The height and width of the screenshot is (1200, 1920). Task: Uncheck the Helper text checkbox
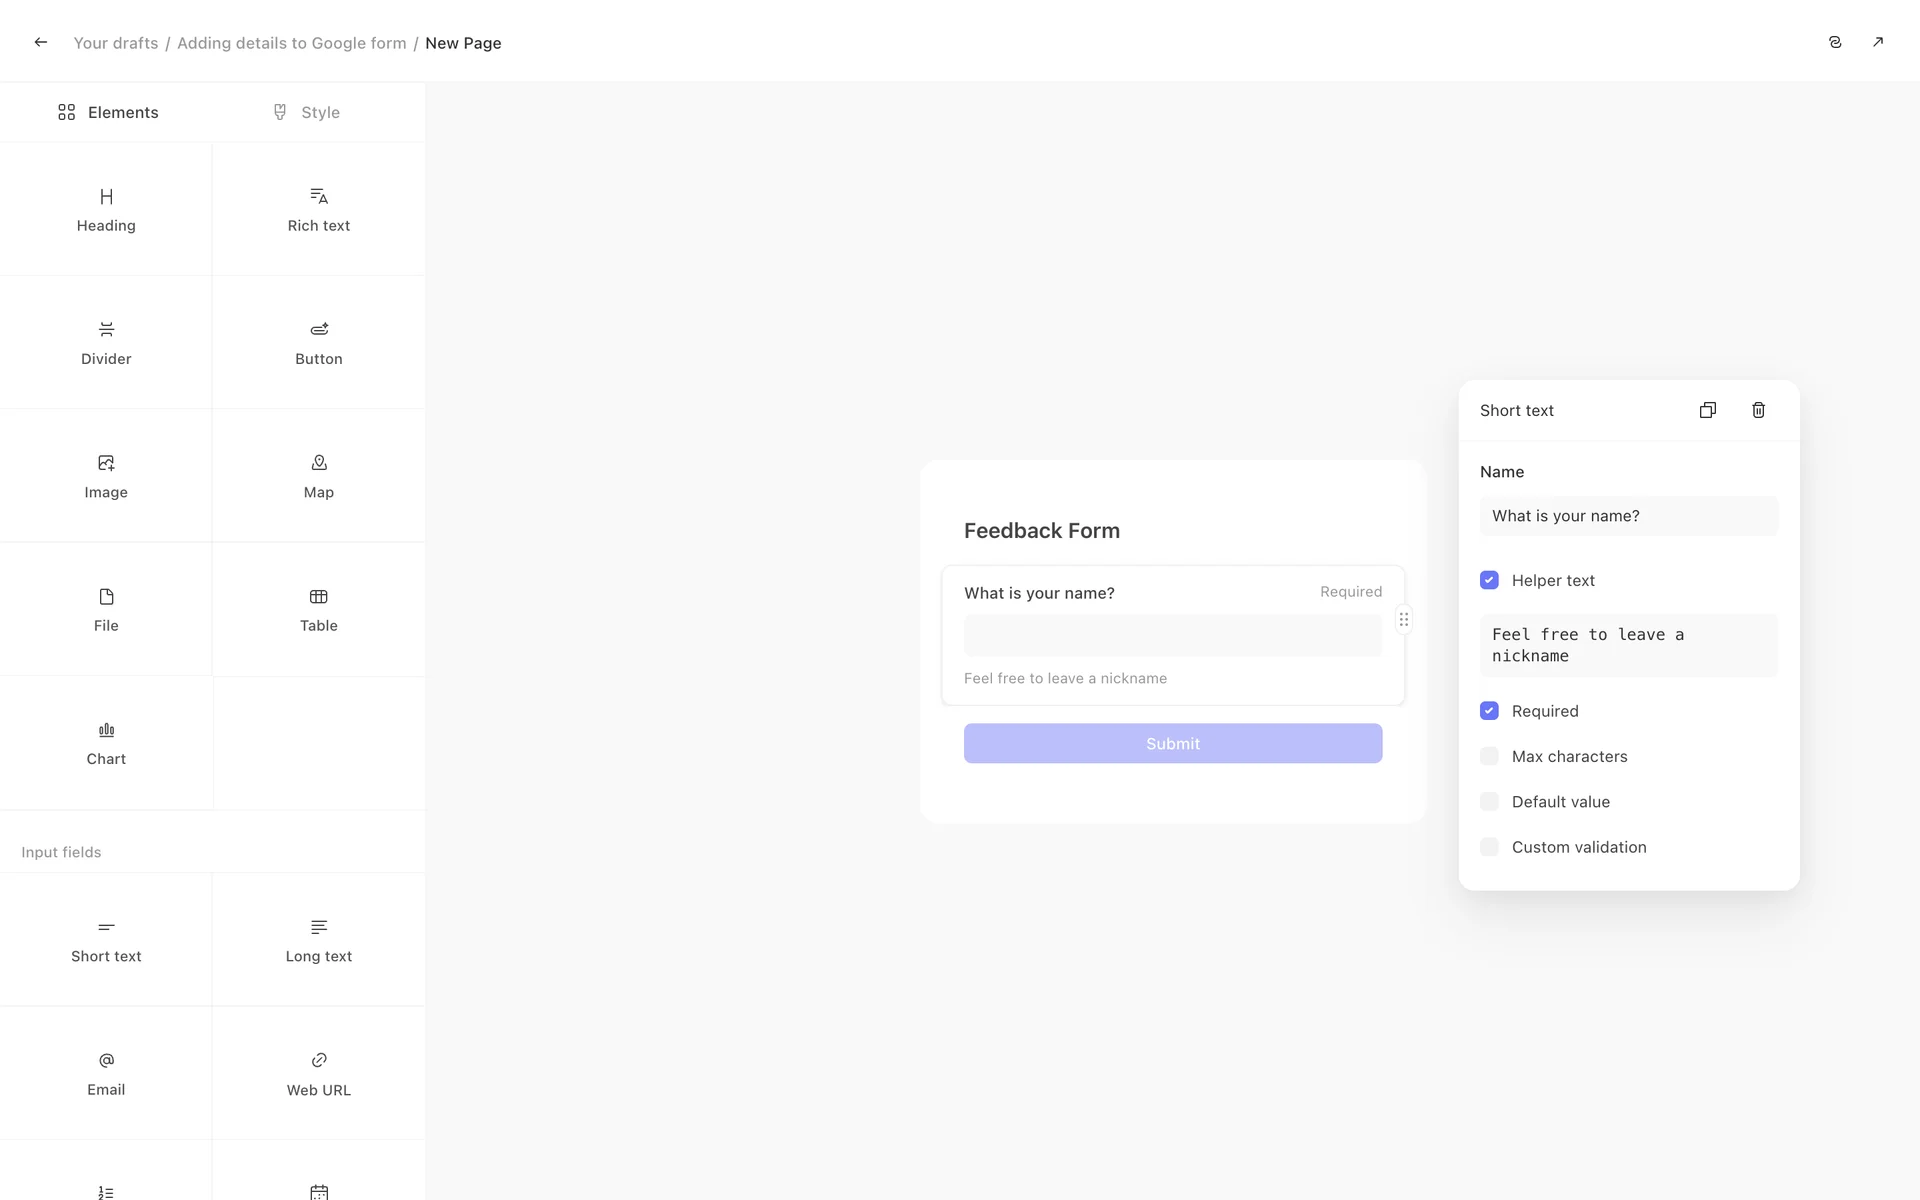point(1489,580)
